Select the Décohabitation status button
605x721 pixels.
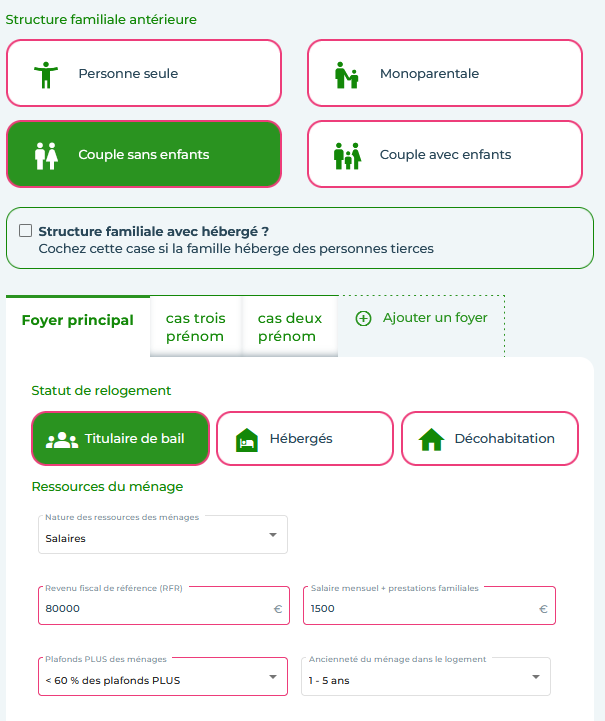tap(490, 438)
